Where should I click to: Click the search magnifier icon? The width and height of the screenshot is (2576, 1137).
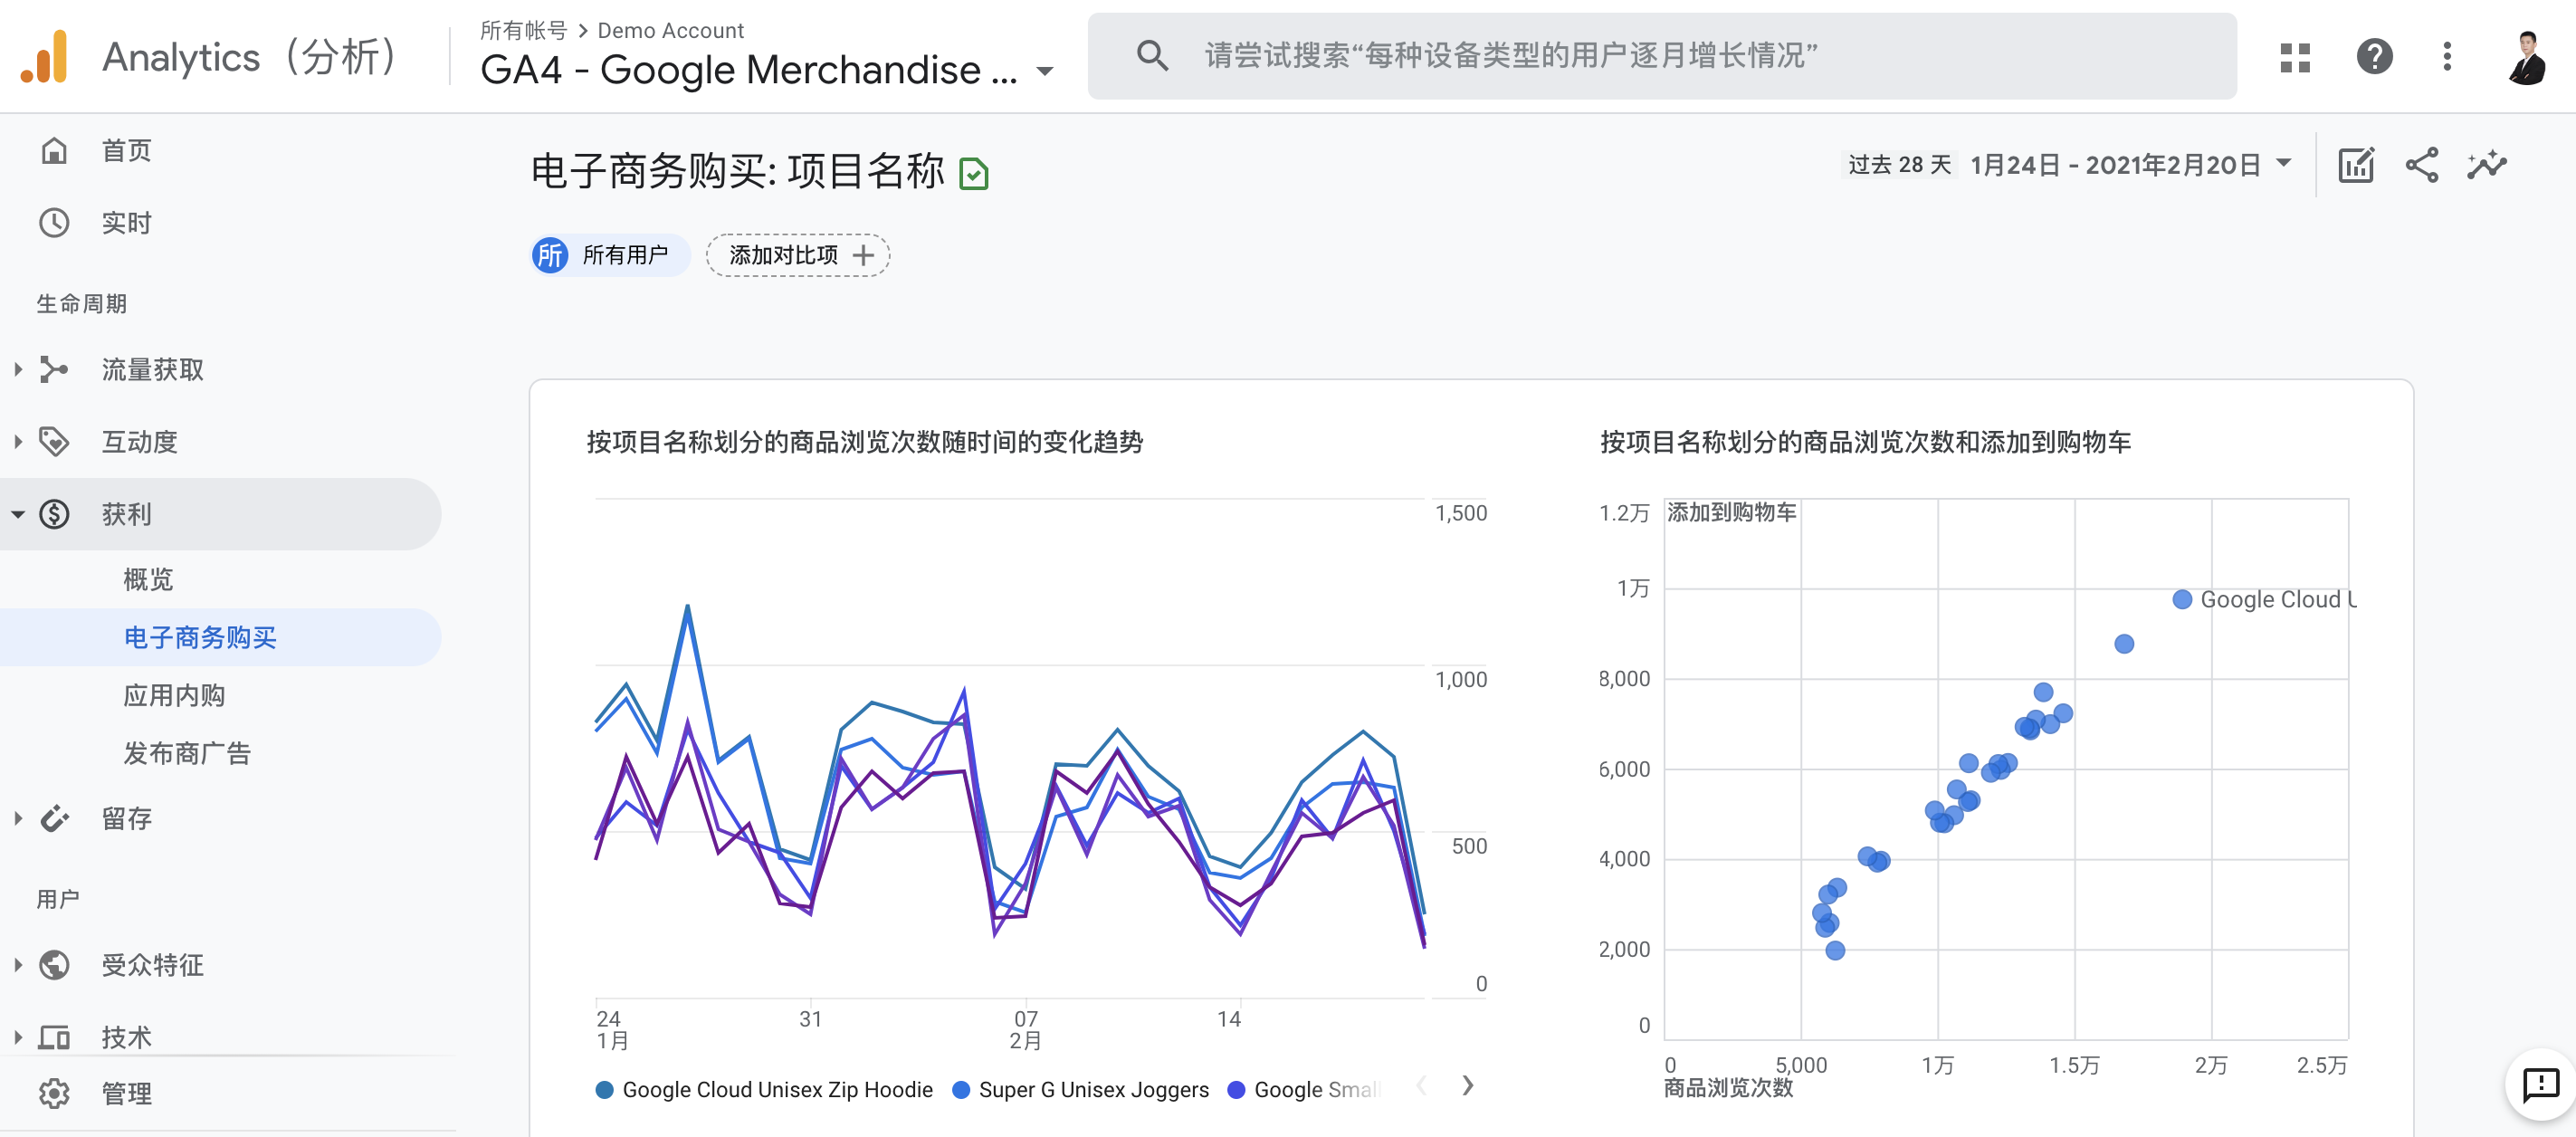[1152, 56]
